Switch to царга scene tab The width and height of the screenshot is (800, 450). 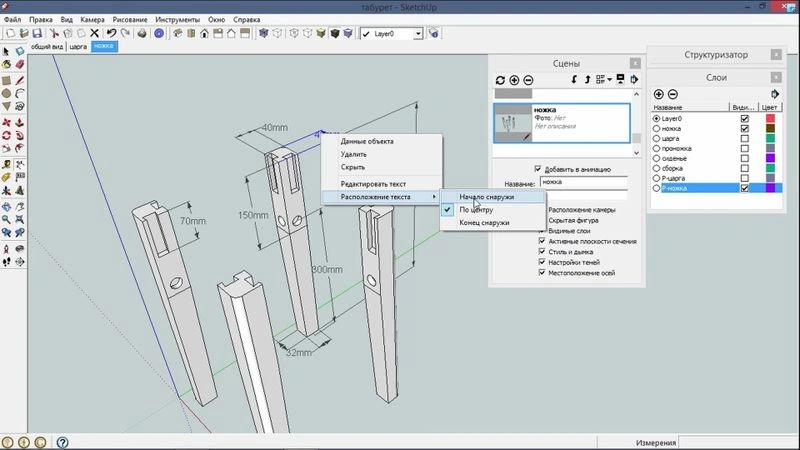coord(78,46)
